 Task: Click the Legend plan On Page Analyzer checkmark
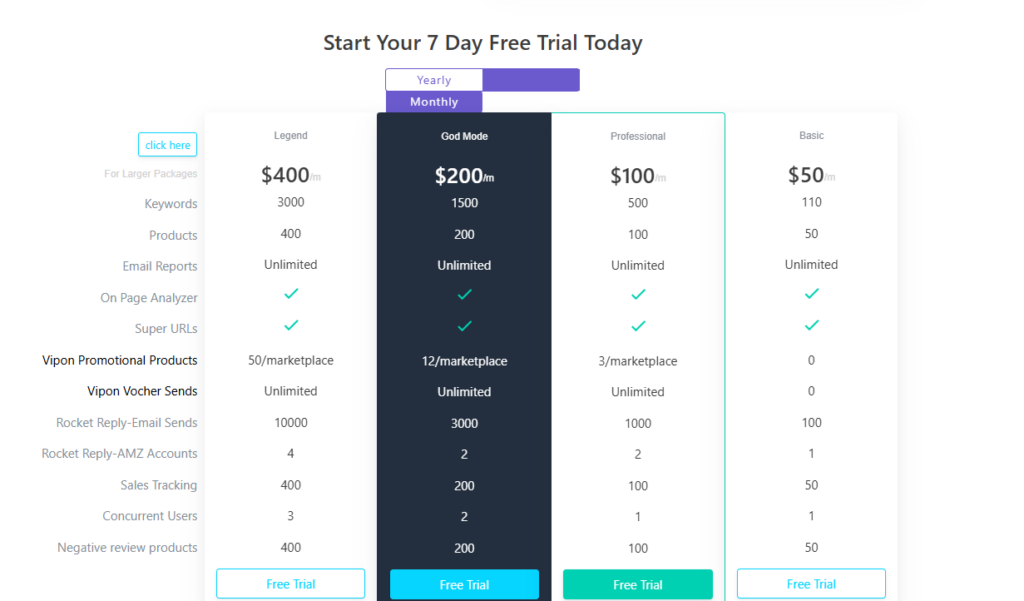[291, 294]
